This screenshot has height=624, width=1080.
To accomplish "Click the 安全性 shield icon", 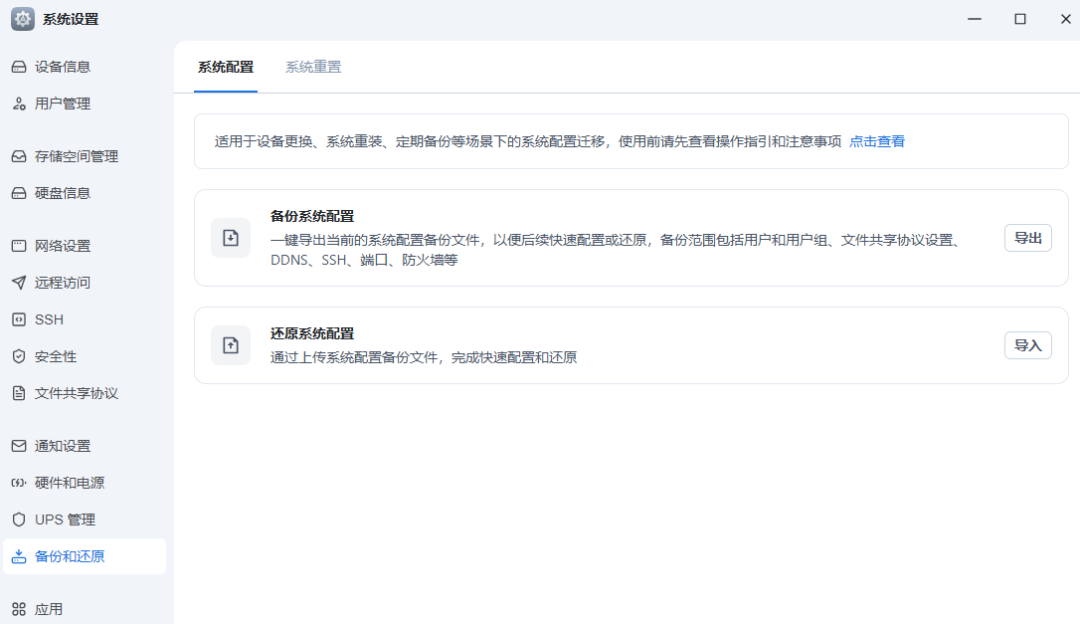I will point(18,357).
